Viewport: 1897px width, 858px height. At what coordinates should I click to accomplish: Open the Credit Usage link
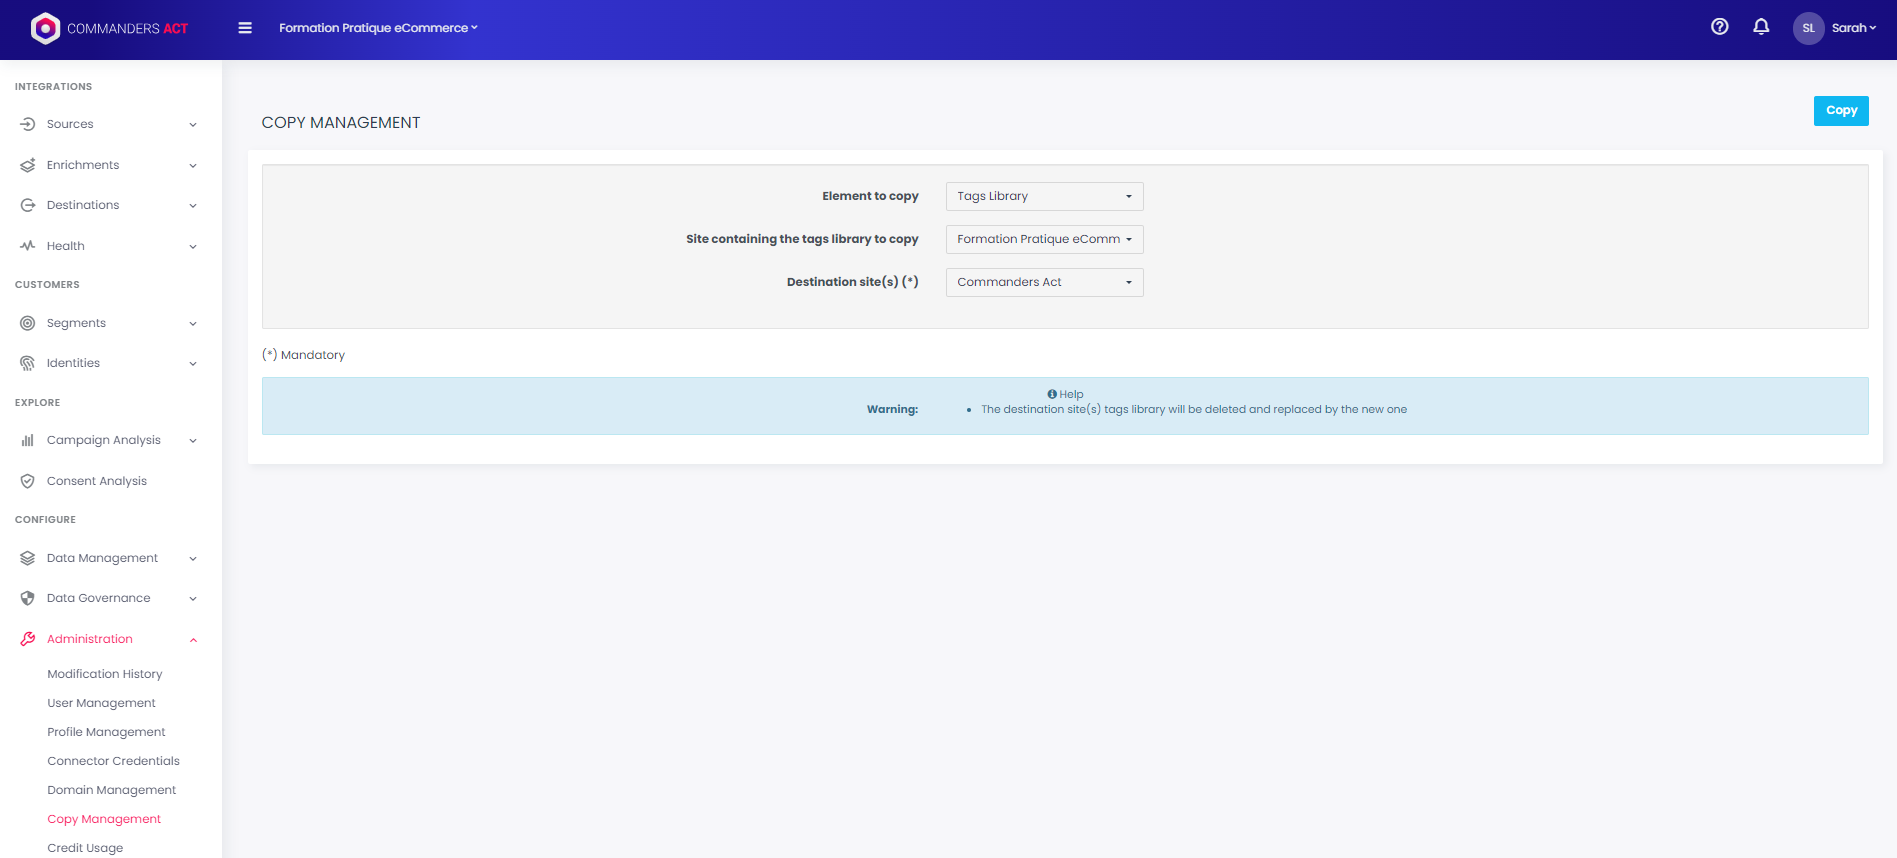(85, 848)
